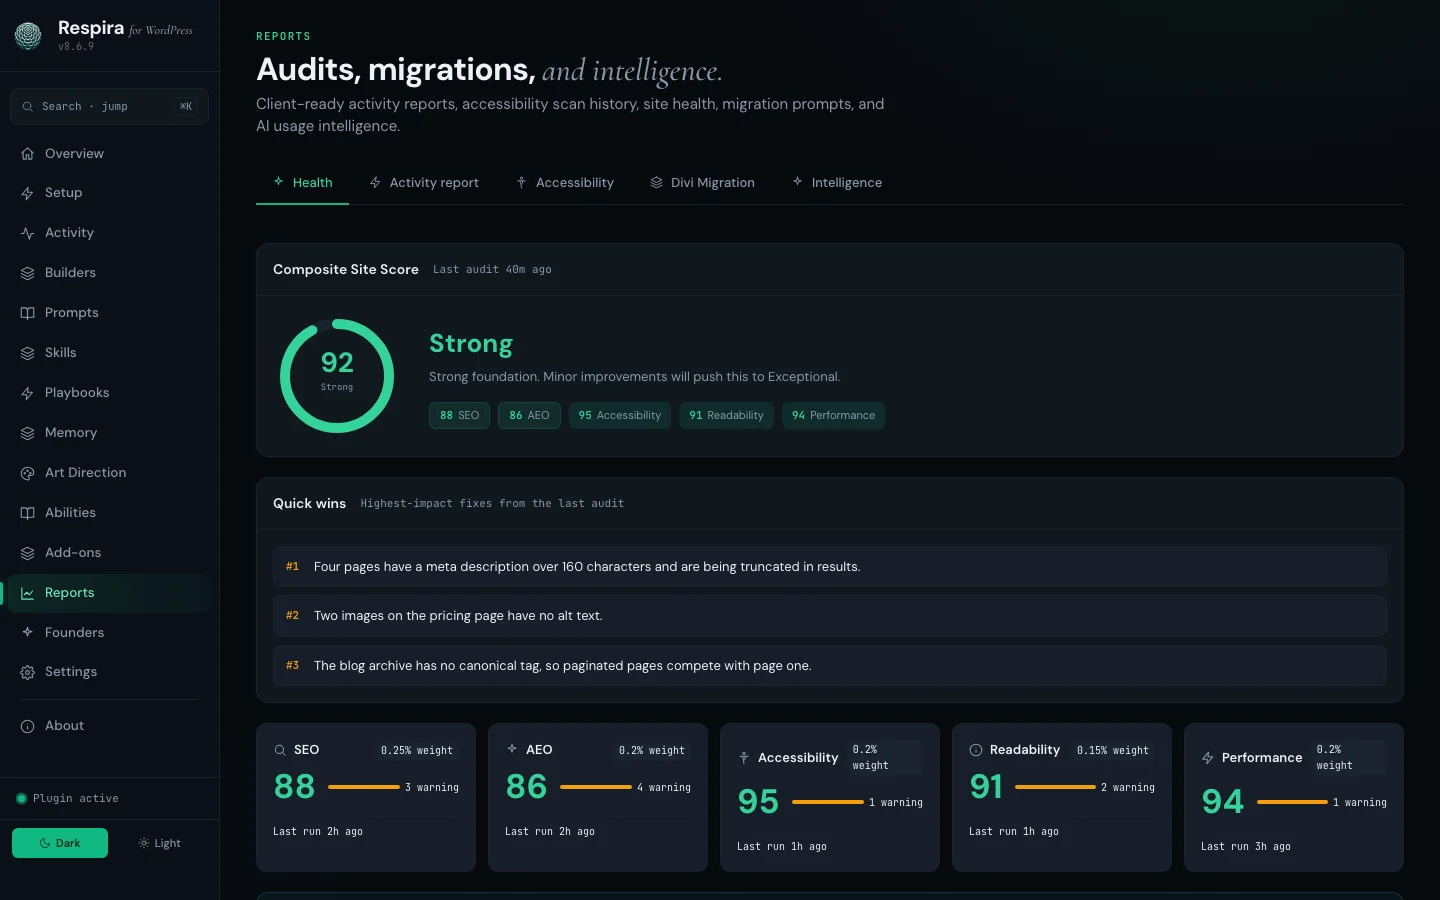Viewport: 1440px width, 900px height.
Task: Click the Overview home icon
Action: pyautogui.click(x=27, y=154)
